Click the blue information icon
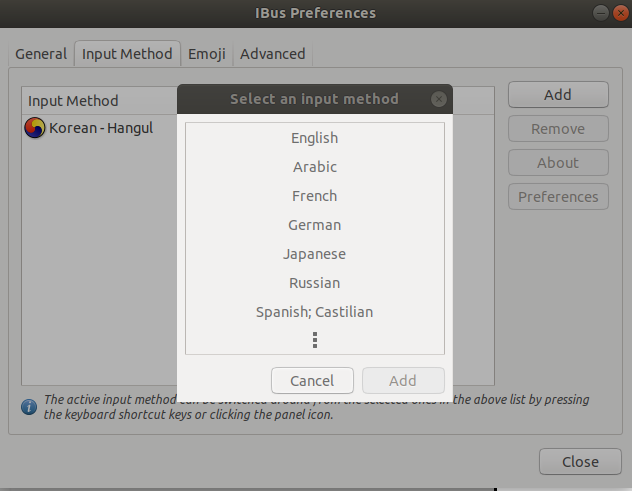The height and width of the screenshot is (491, 632). click(x=29, y=407)
